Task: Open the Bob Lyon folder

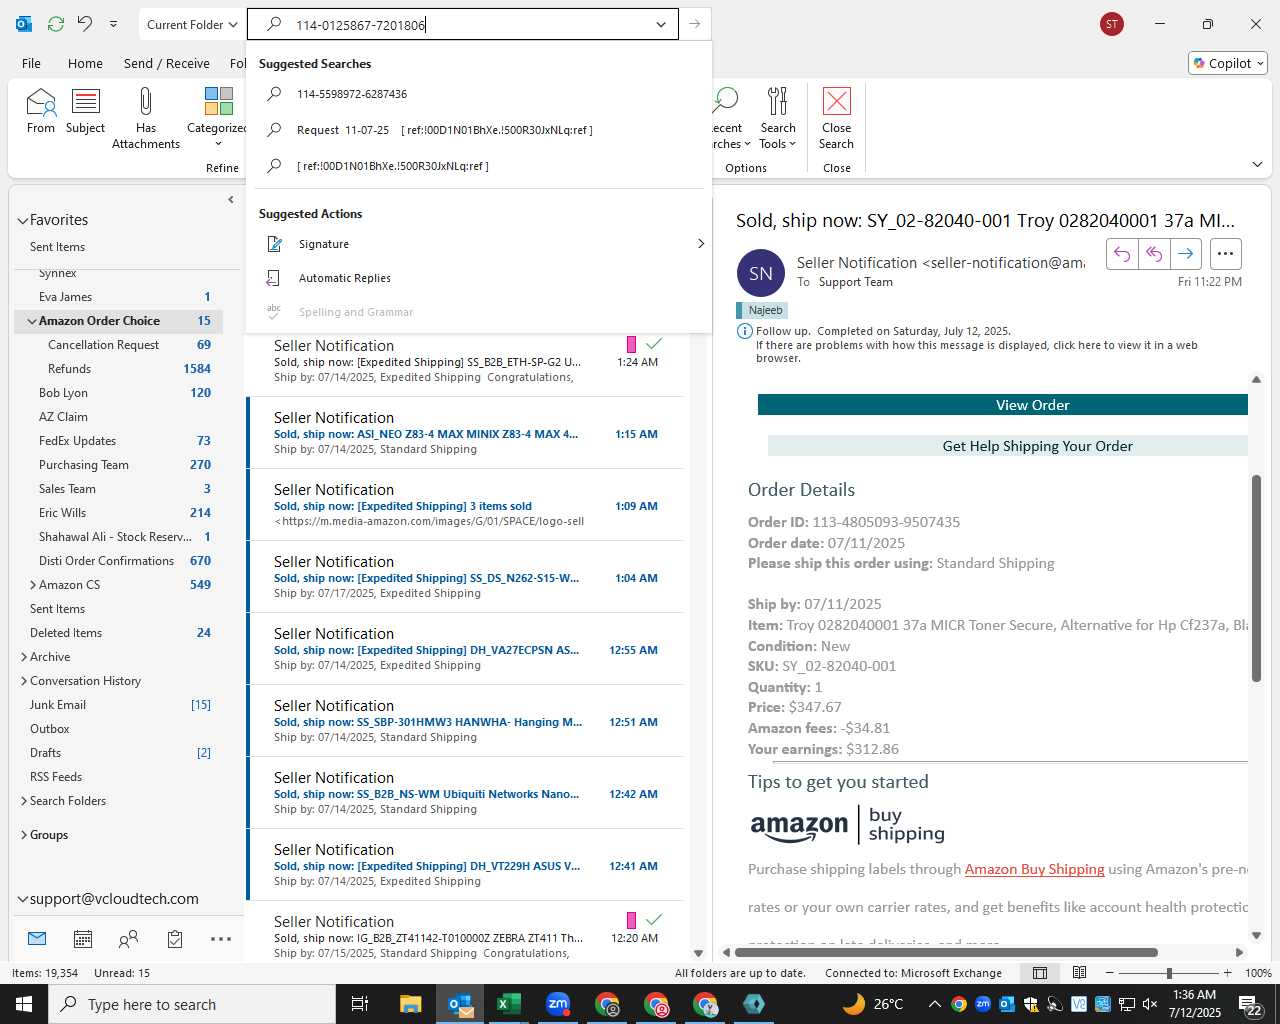Action: [x=63, y=393]
